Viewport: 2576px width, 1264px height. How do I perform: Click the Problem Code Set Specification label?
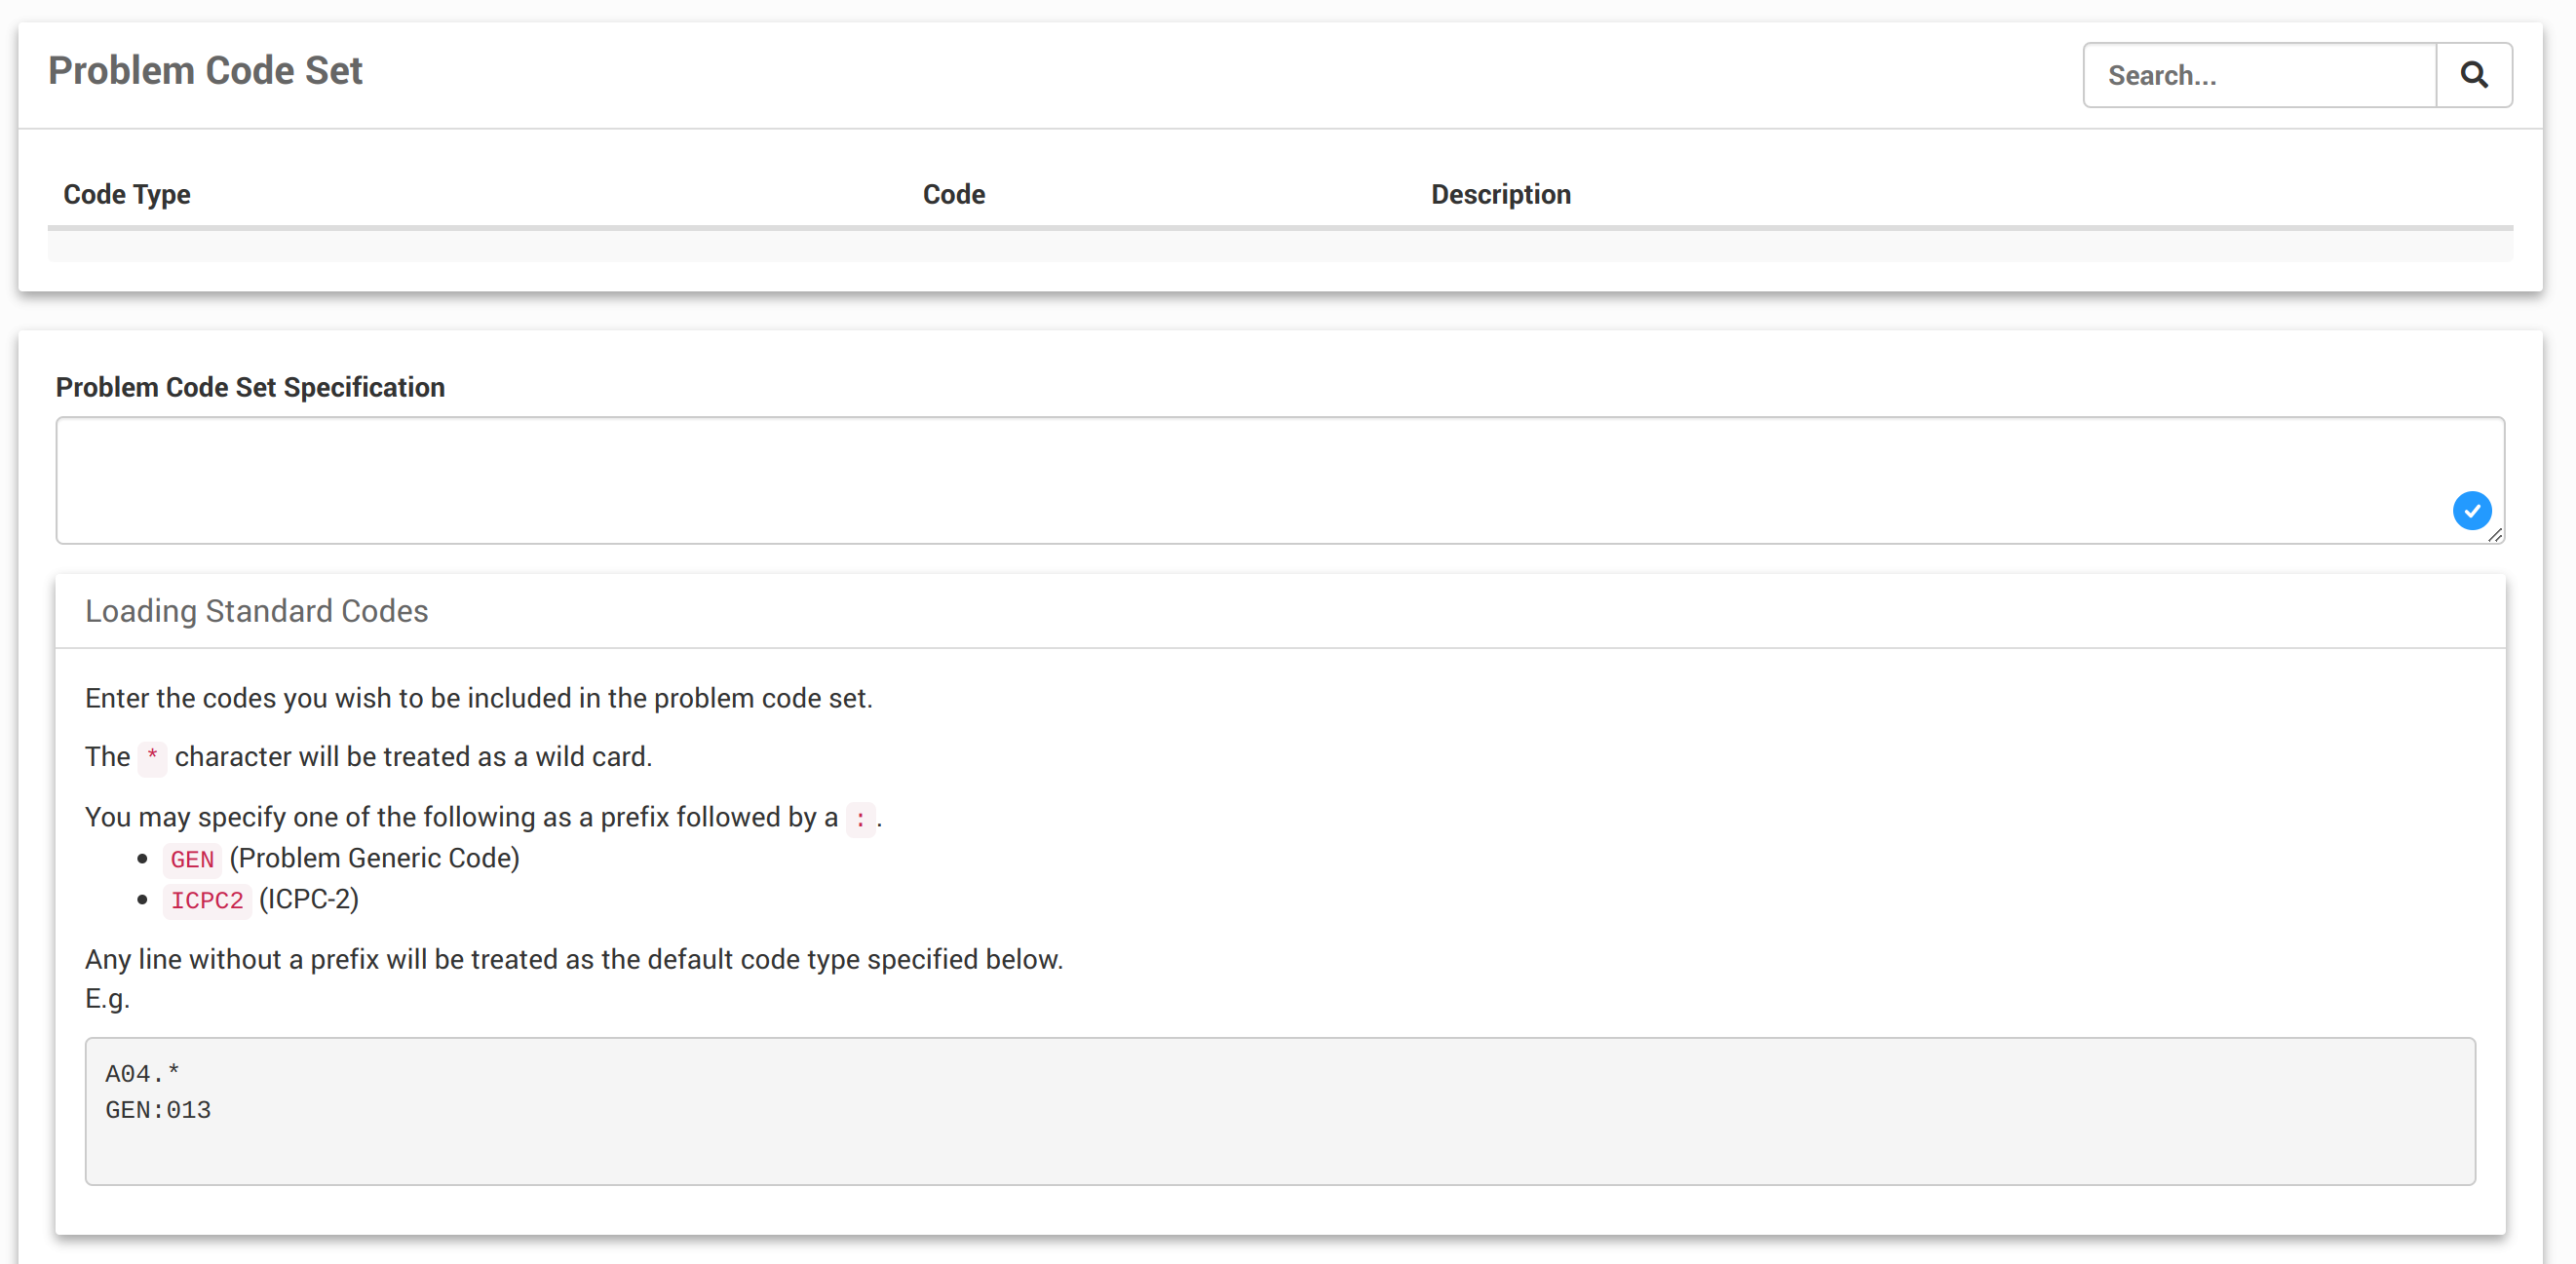[x=250, y=387]
